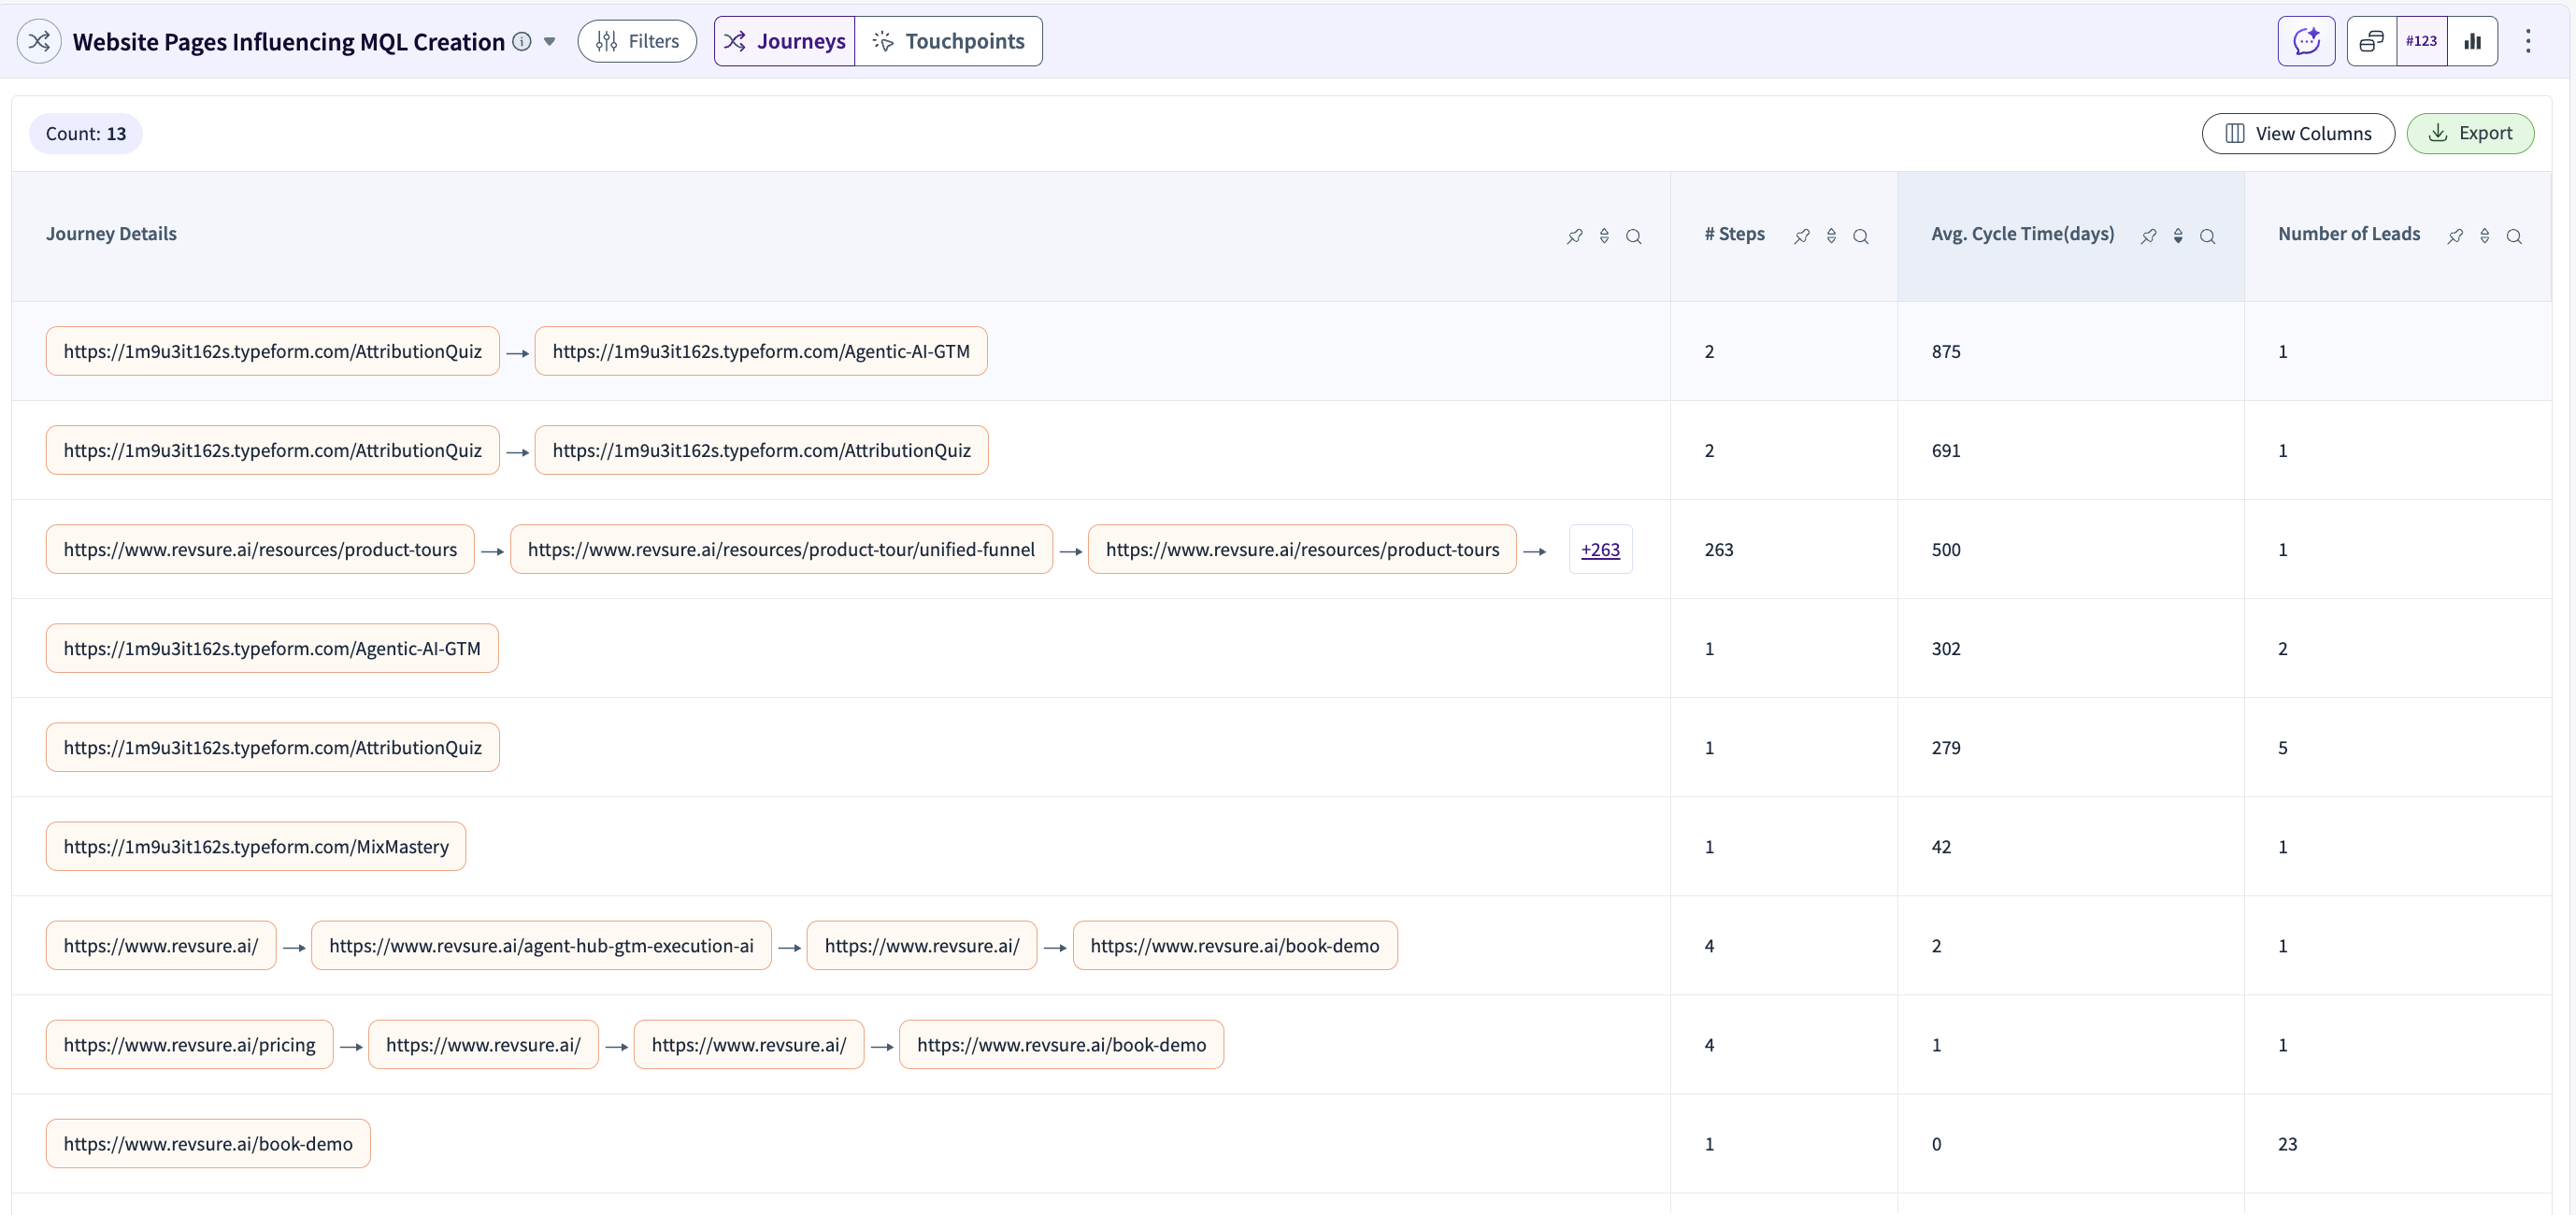
Task: Expand the +263 additional steps link
Action: [1600, 549]
